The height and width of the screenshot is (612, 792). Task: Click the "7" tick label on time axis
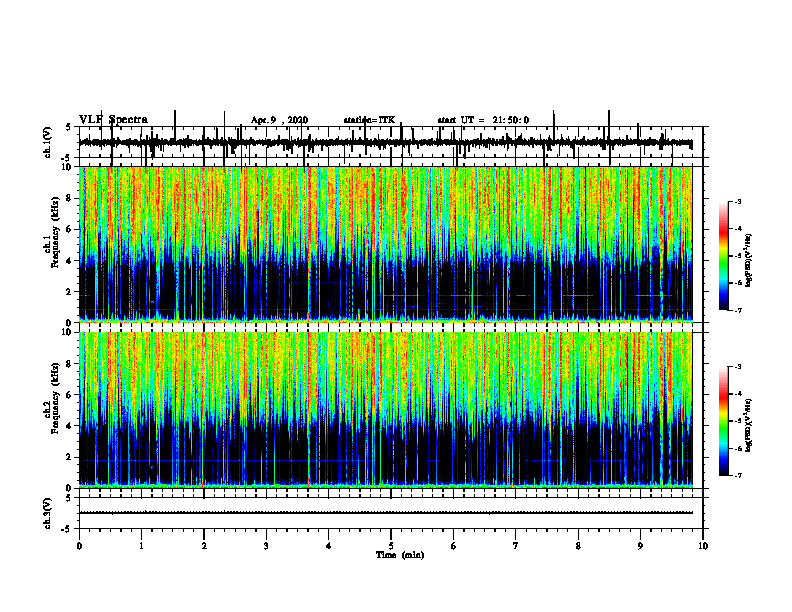tap(516, 546)
